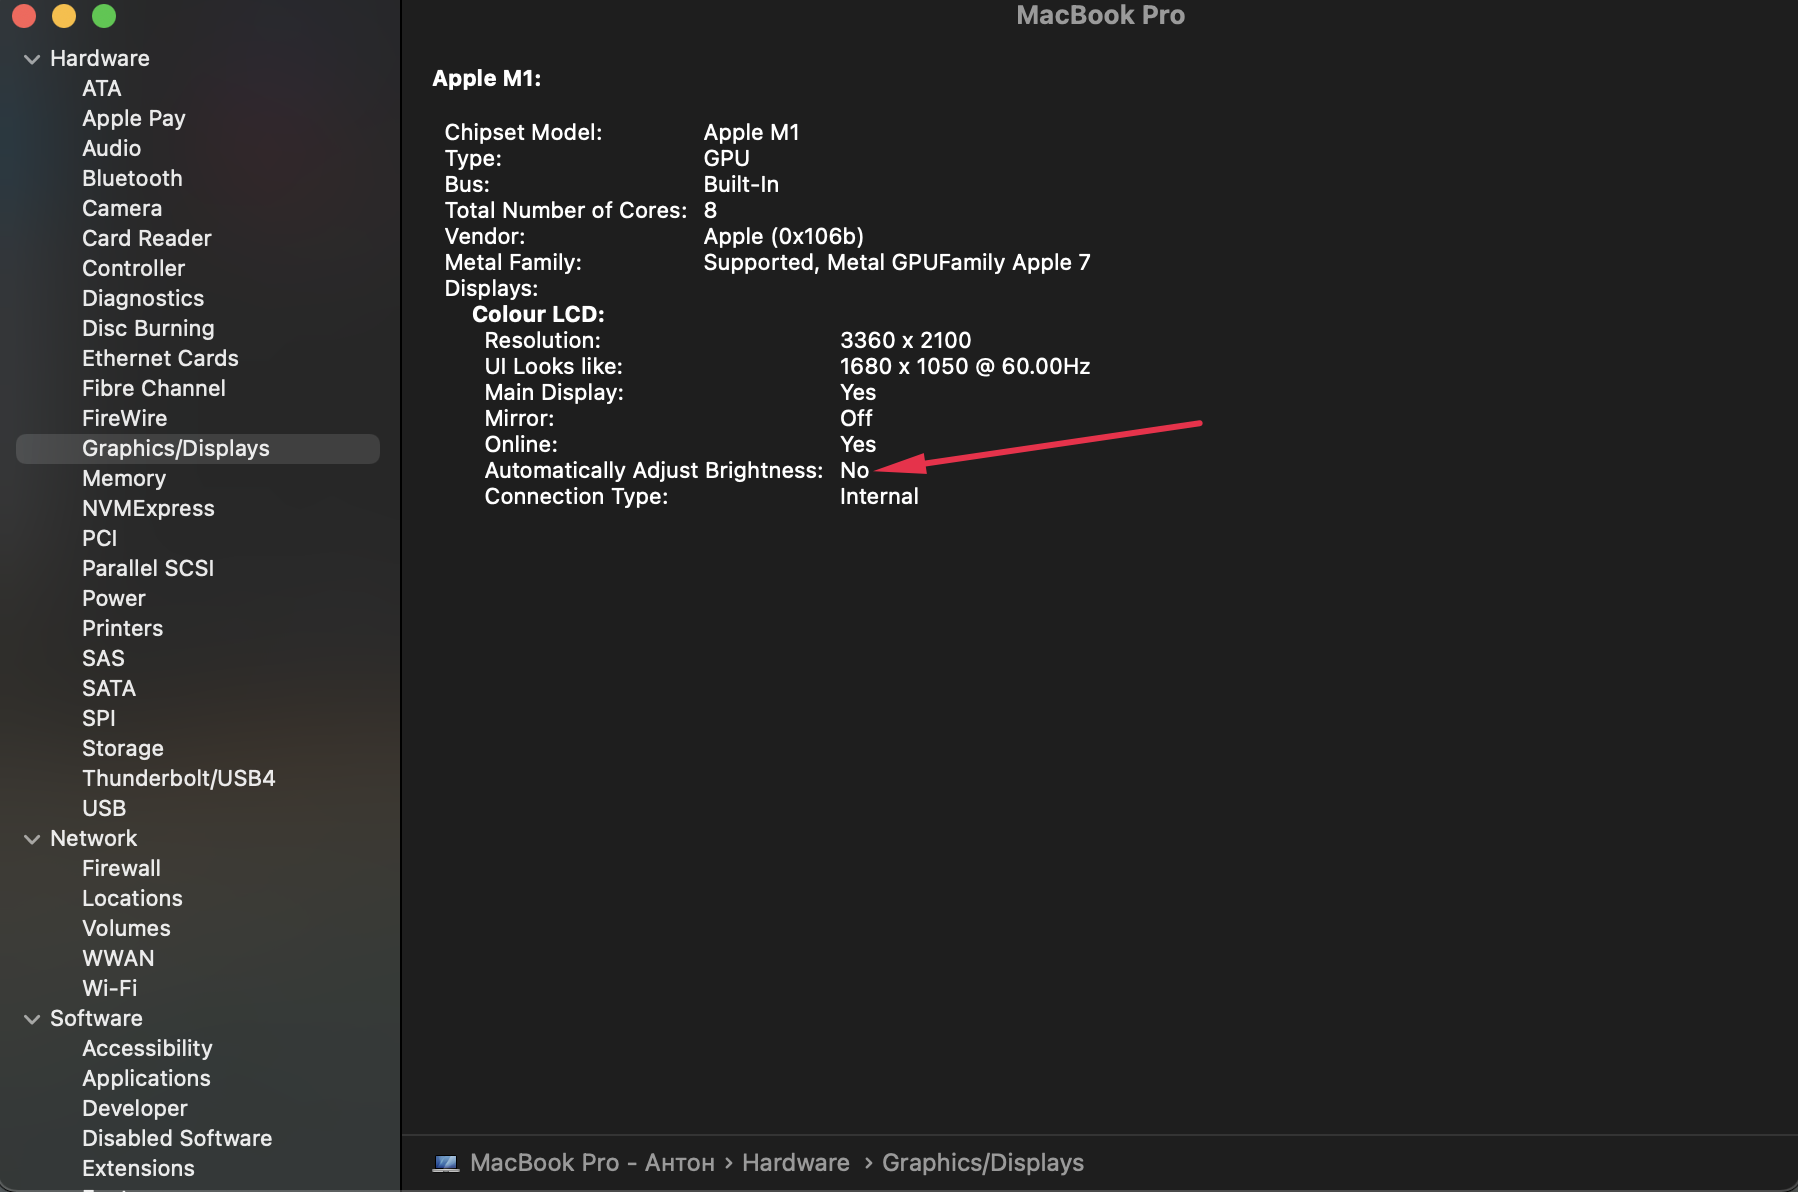Open the SPI entry
Viewport: 1798px width, 1192px height.
click(99, 718)
